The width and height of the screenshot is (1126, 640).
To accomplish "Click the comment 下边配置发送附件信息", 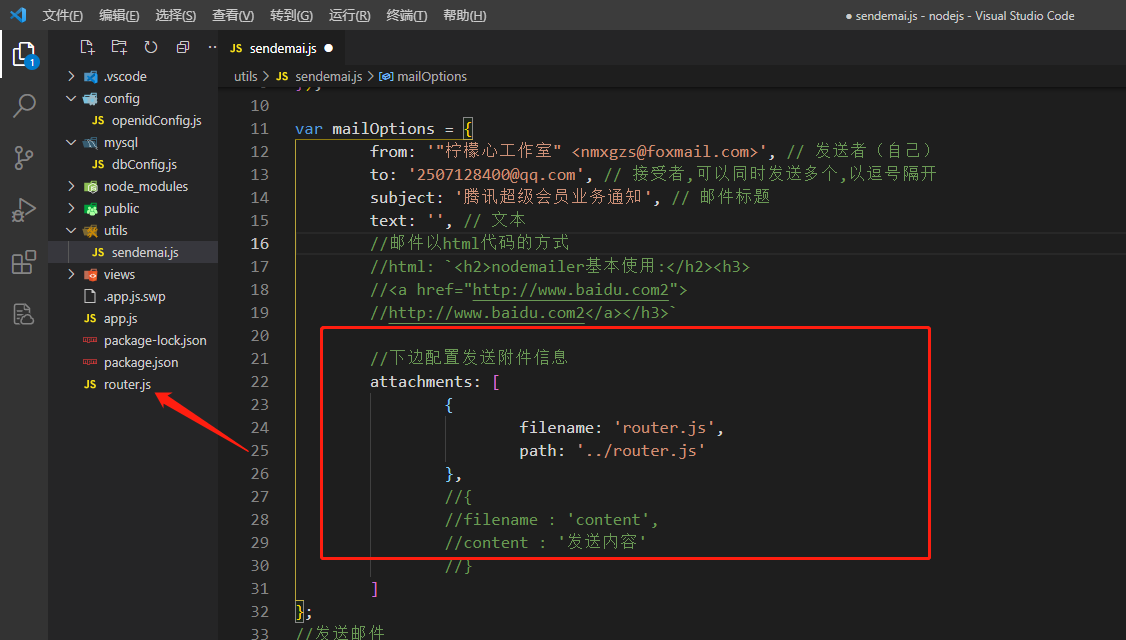I will (469, 357).
